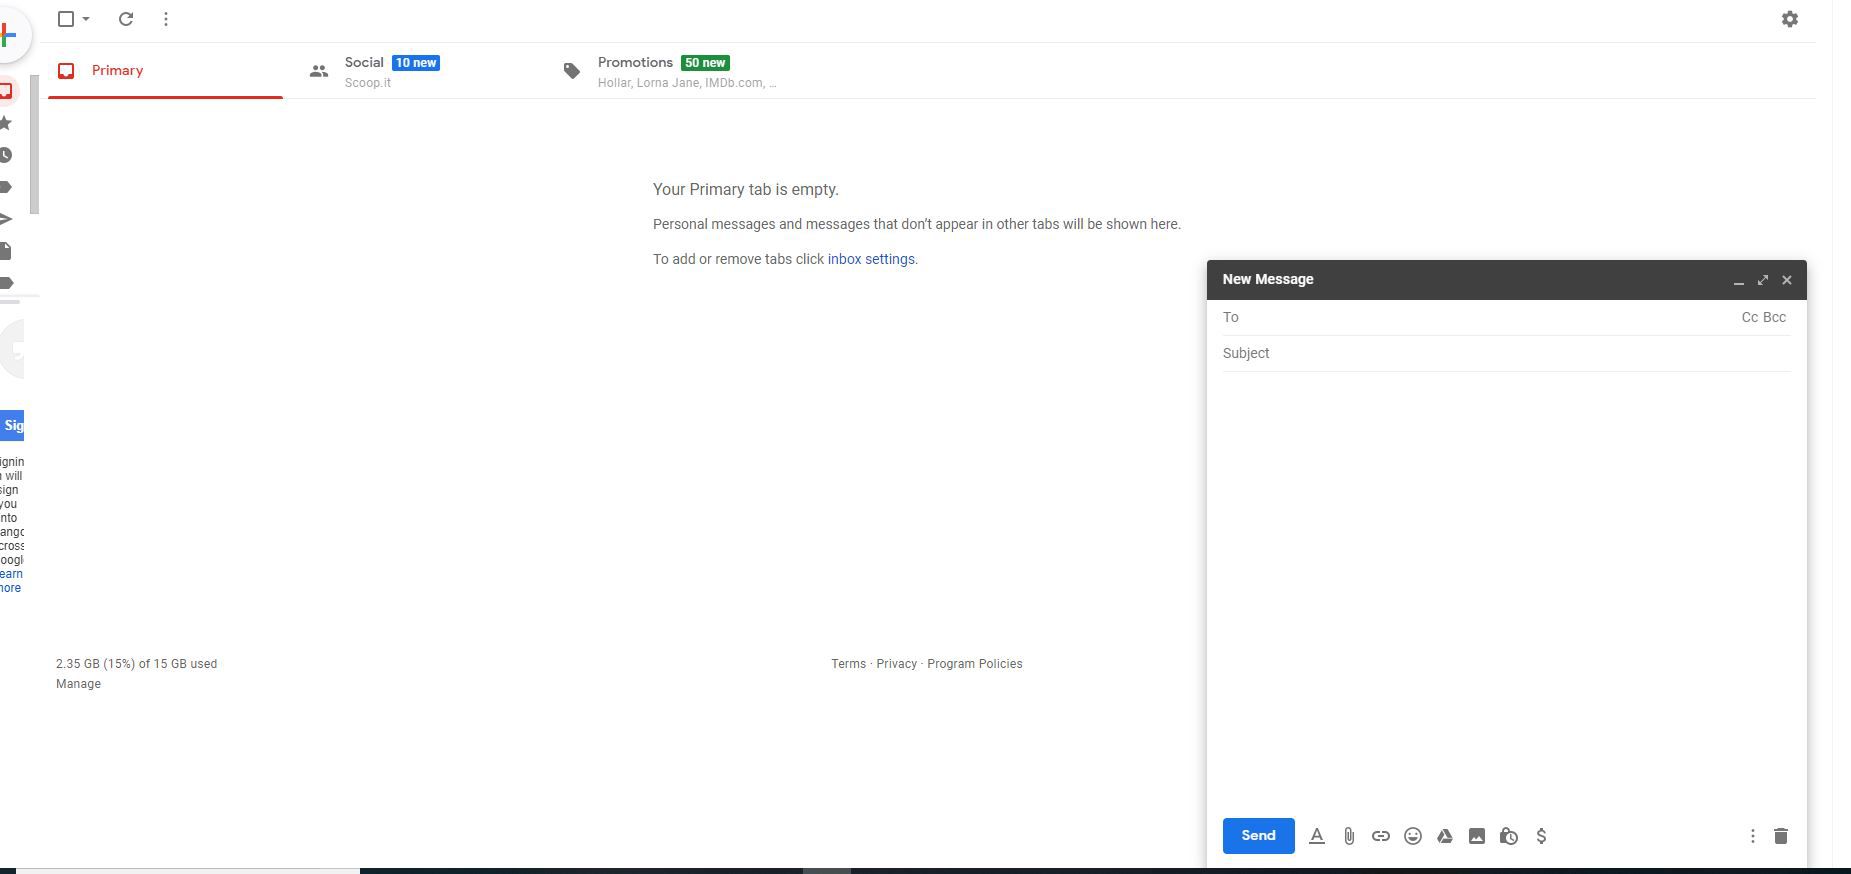Switch to the Primary tab

tap(165, 71)
